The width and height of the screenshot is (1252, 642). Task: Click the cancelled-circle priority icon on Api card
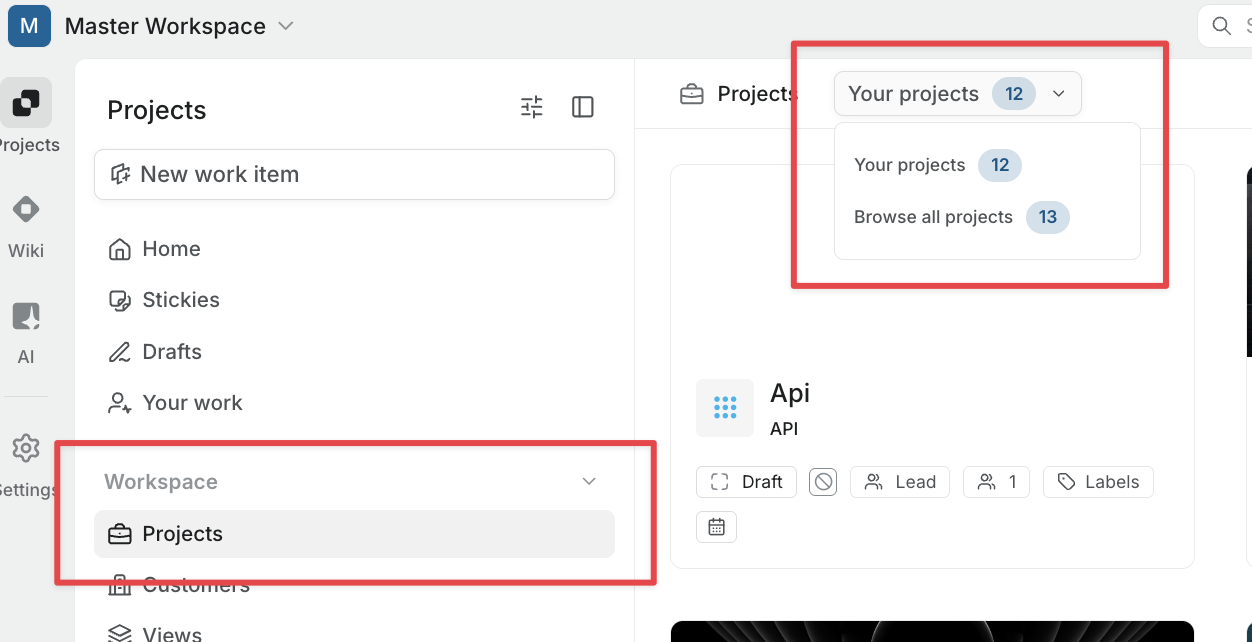click(x=823, y=482)
